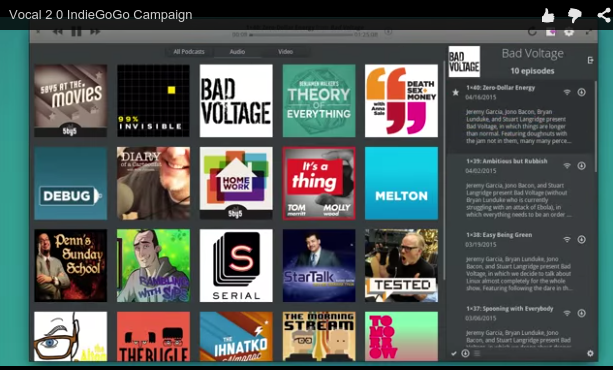Switch to the Audio tab
This screenshot has width=613, height=370.
pos(237,52)
